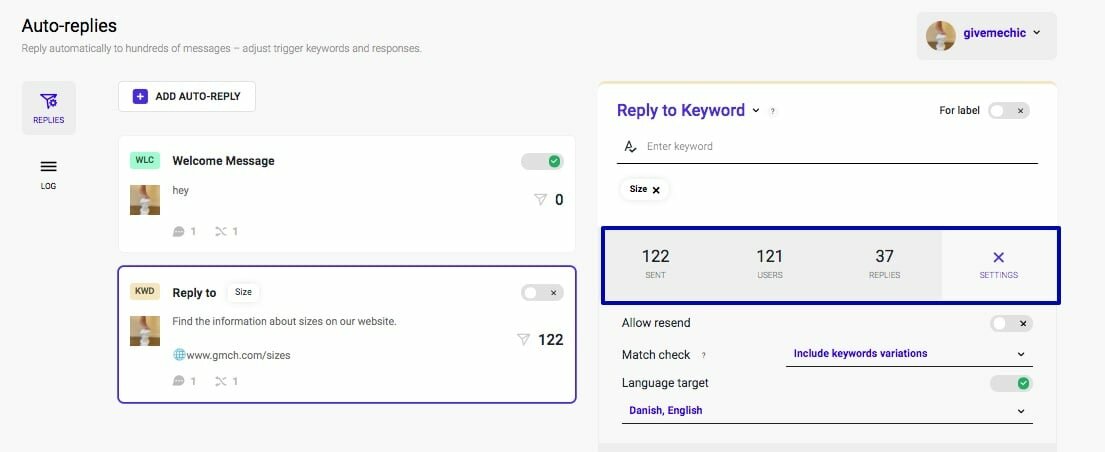Toggle the Allow resend switch
The width and height of the screenshot is (1105, 452).
click(x=1010, y=323)
